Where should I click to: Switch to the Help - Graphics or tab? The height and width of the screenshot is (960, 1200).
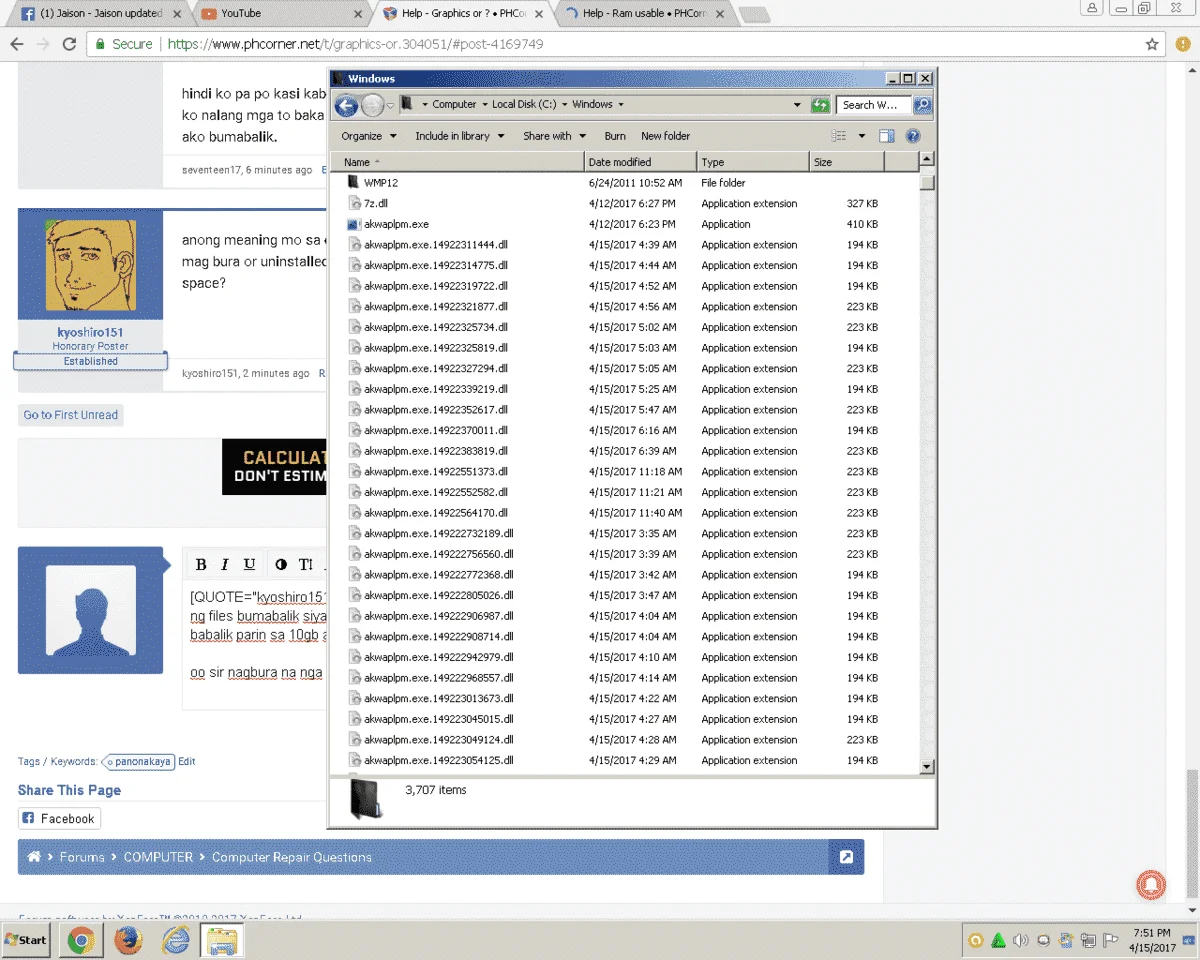coord(462,13)
